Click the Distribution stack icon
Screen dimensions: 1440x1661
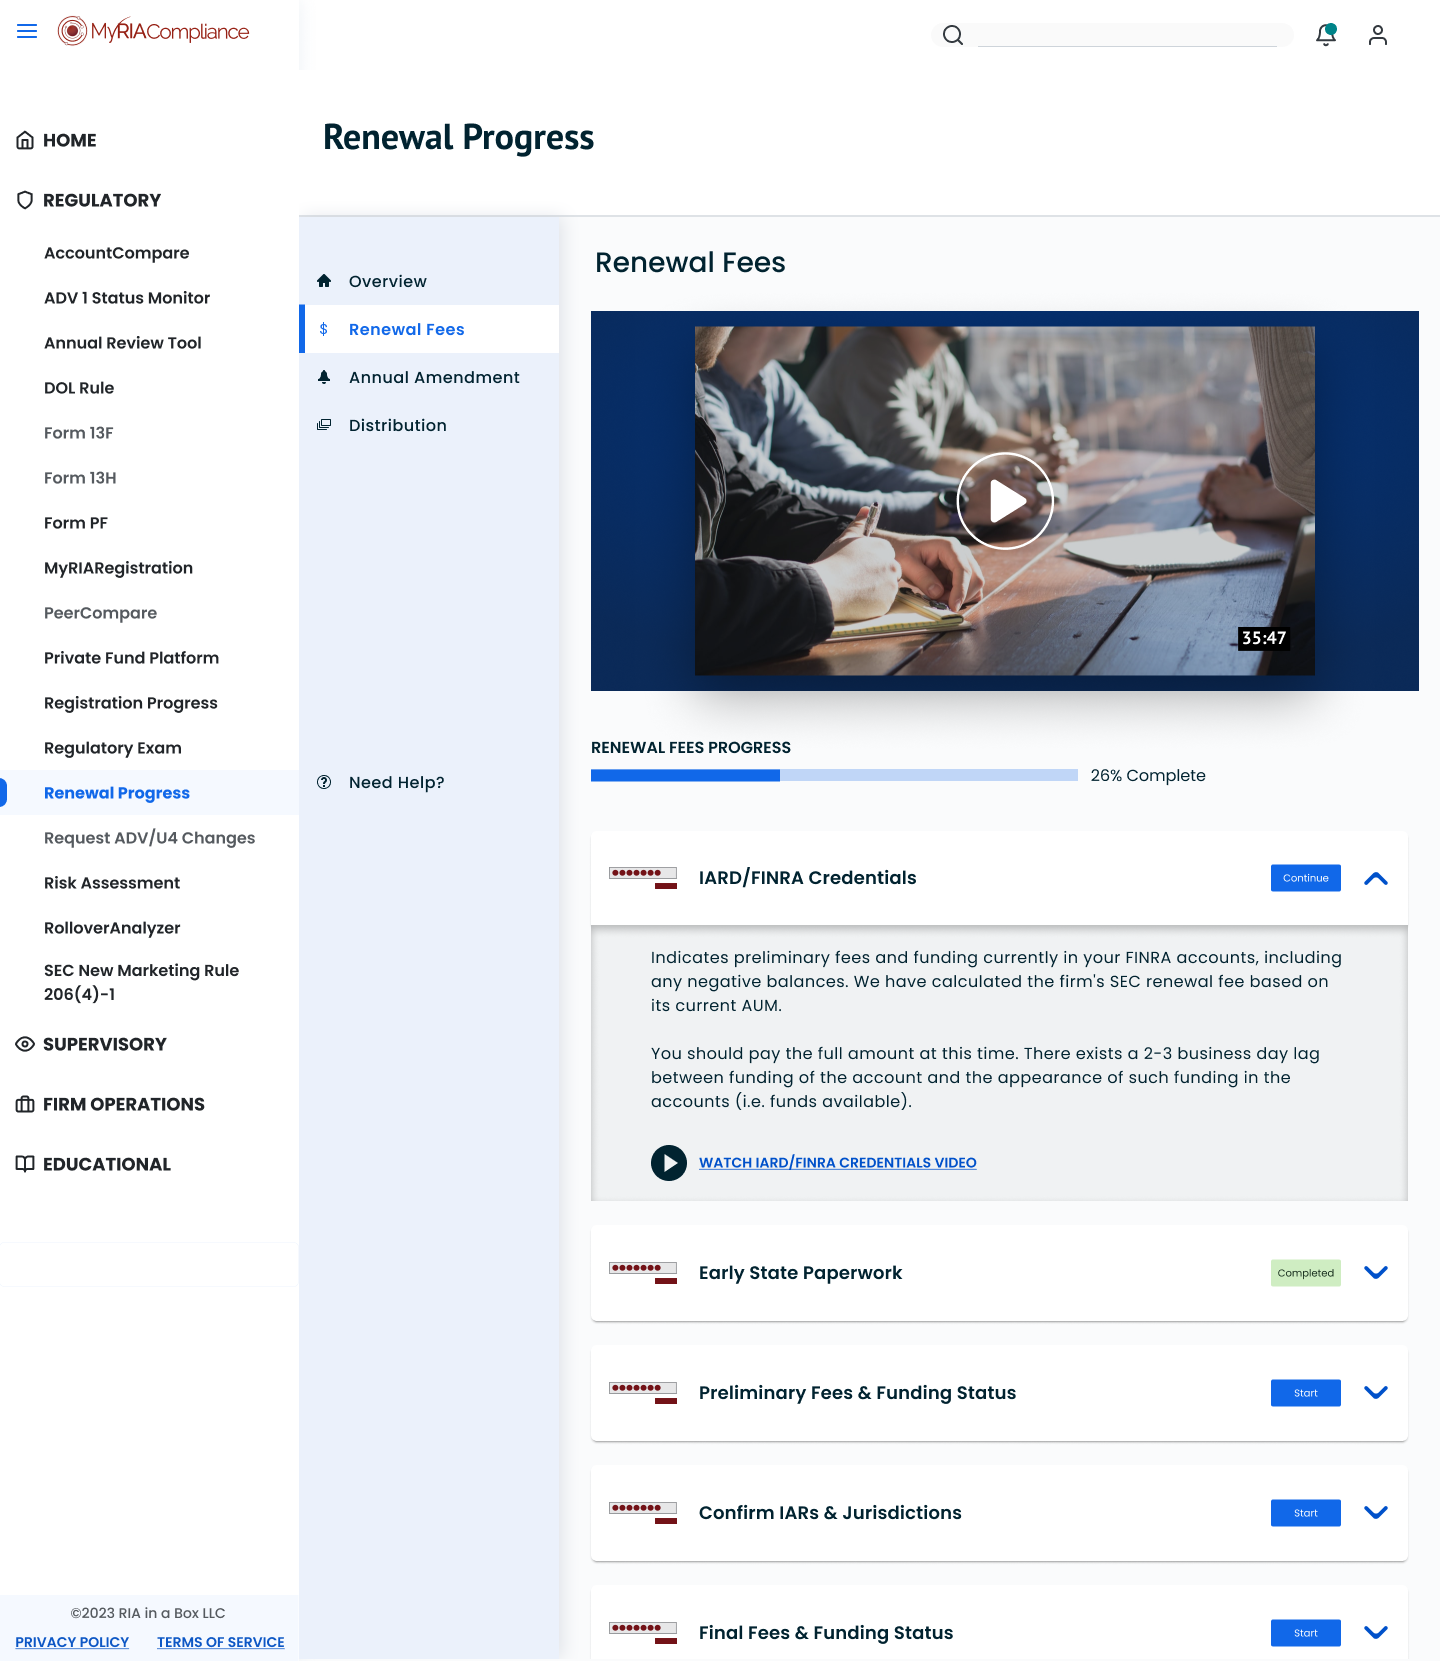coord(324,425)
